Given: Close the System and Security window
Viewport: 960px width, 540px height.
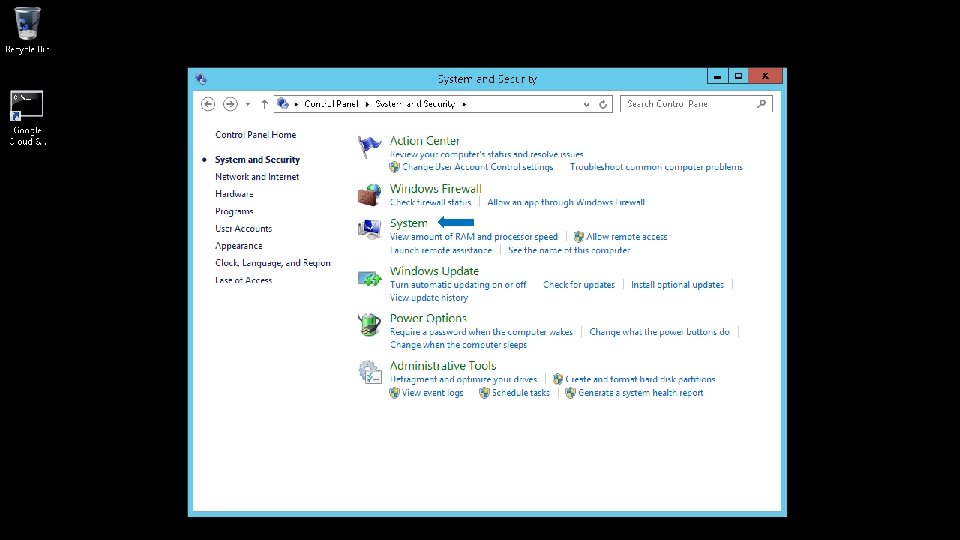Looking at the screenshot, I should tap(765, 76).
